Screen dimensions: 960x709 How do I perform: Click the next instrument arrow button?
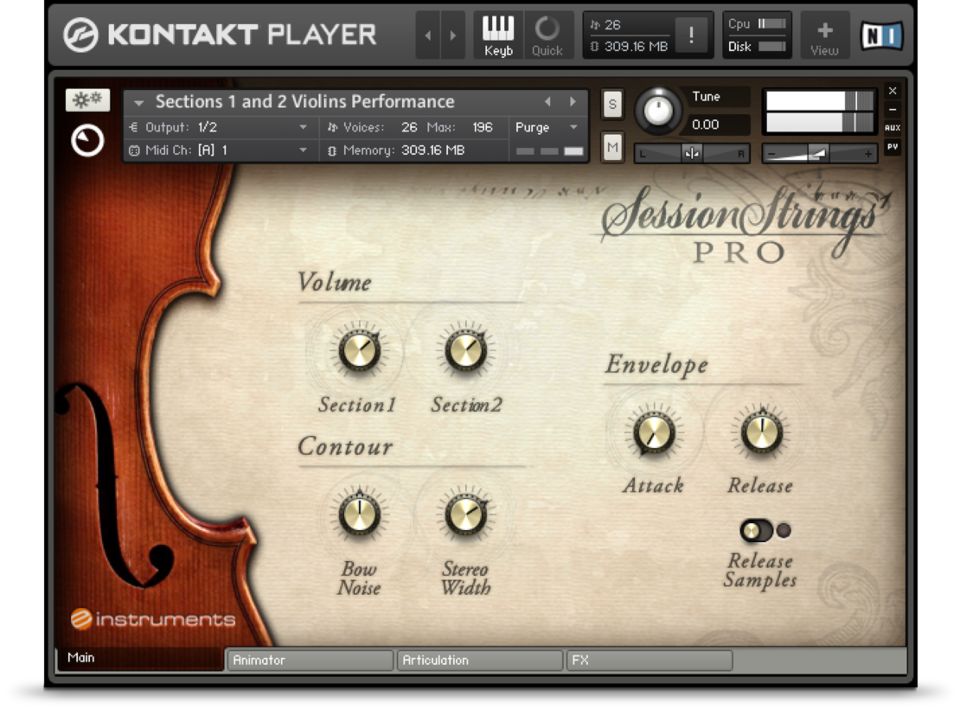click(x=571, y=101)
